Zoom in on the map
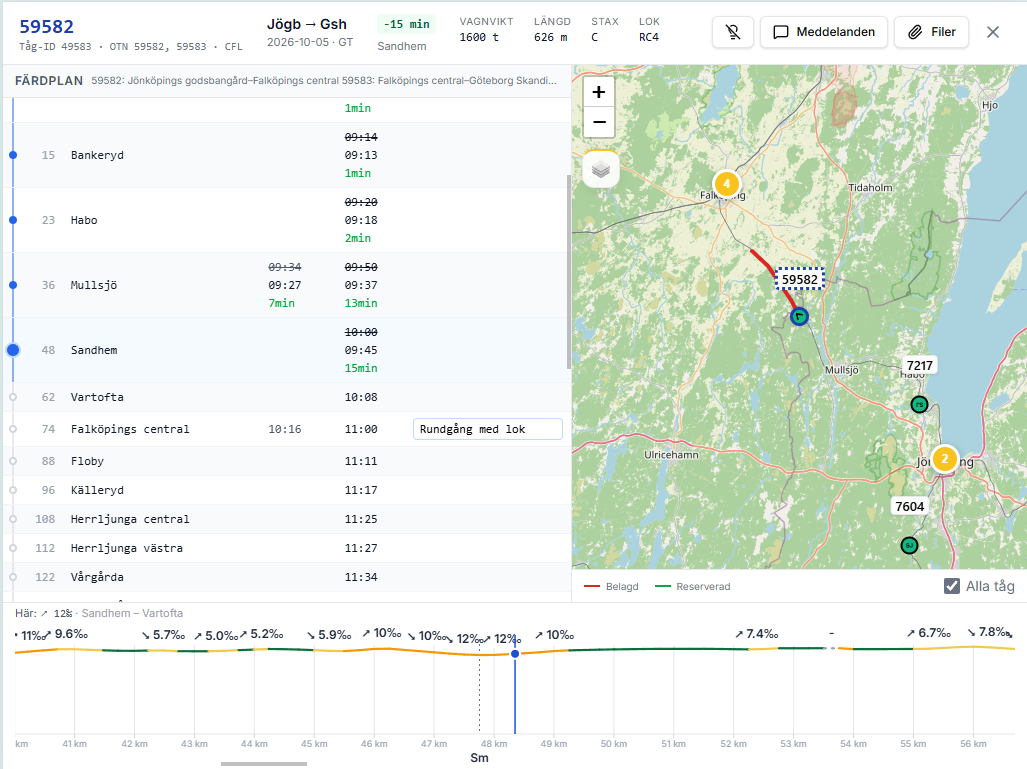This screenshot has width=1027, height=769. (599, 92)
